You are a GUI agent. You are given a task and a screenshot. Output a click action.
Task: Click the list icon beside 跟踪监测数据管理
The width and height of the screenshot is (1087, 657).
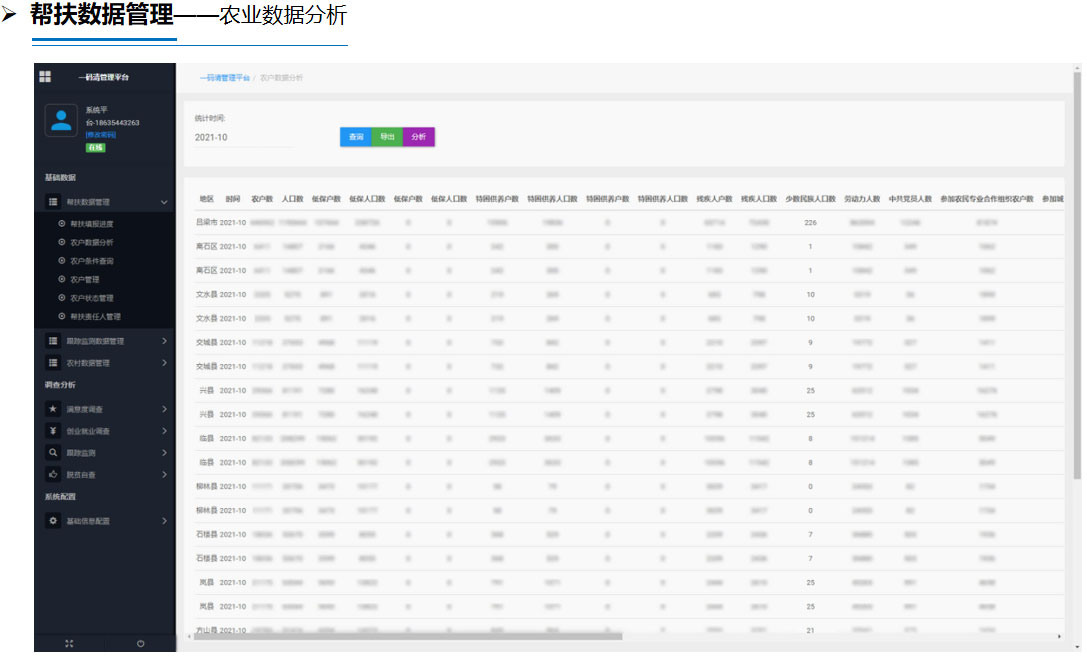coord(53,341)
